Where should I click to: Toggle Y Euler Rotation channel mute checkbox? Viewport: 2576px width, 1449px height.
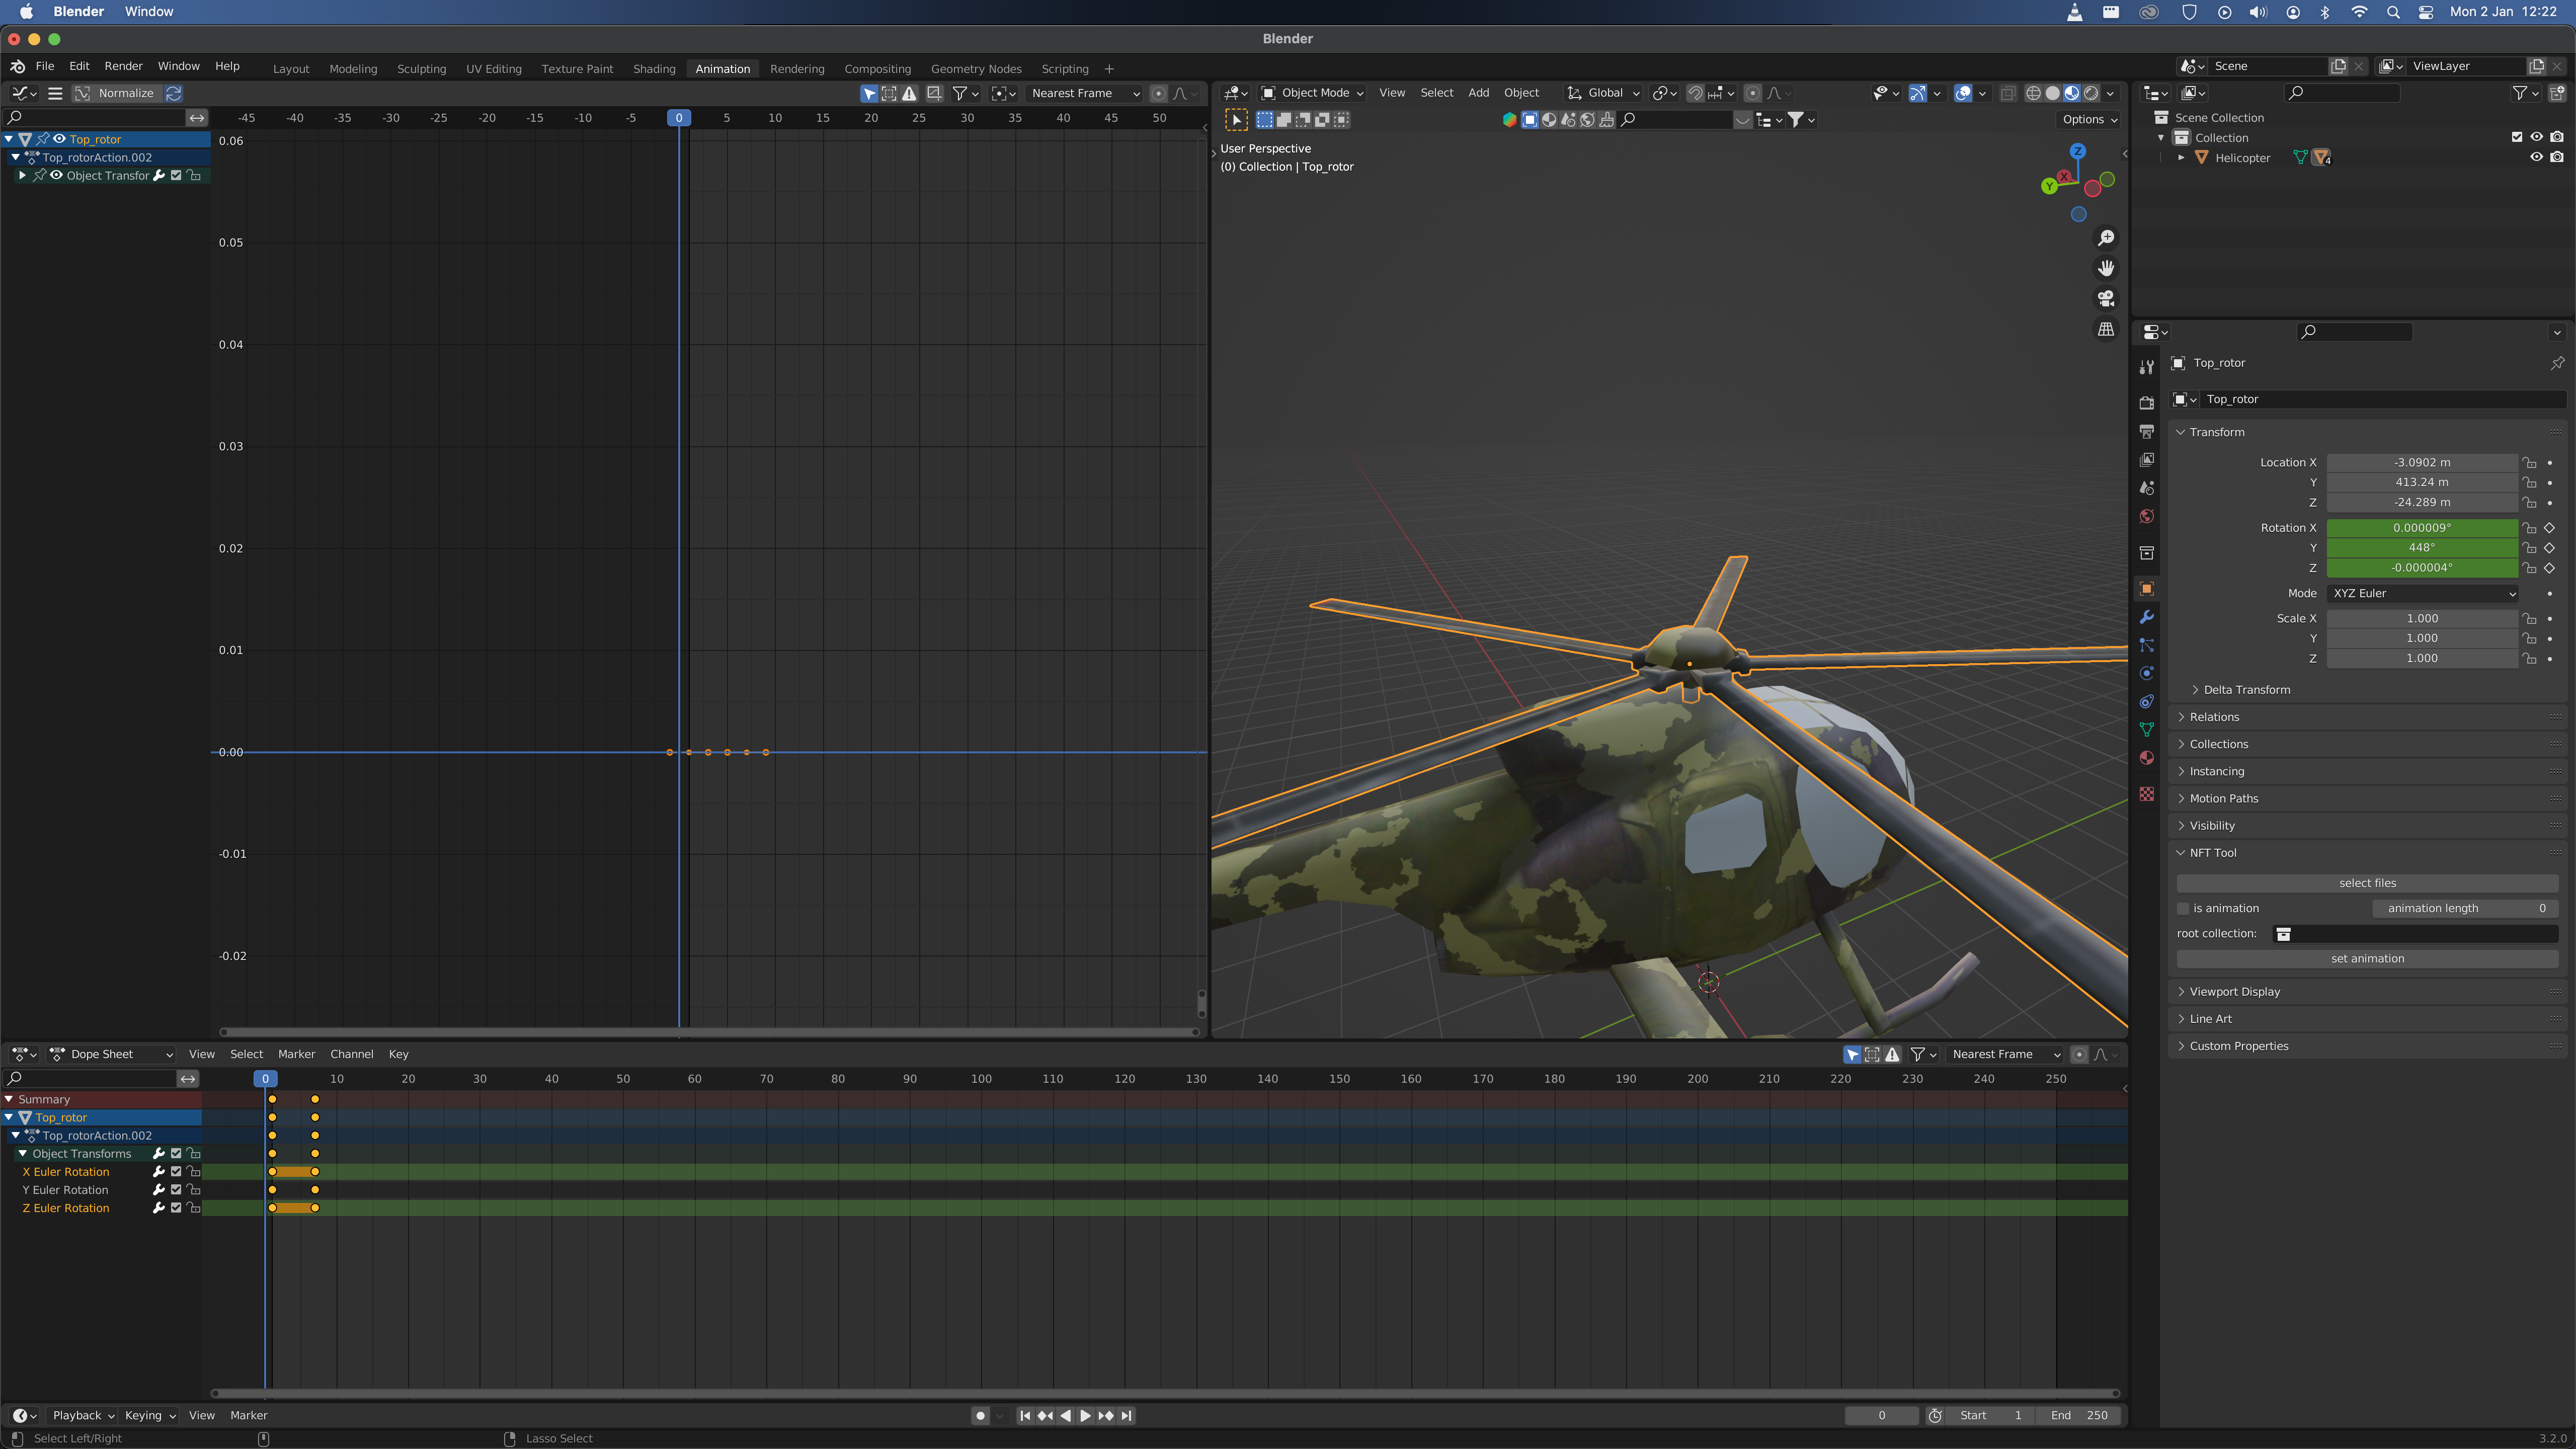click(176, 1190)
